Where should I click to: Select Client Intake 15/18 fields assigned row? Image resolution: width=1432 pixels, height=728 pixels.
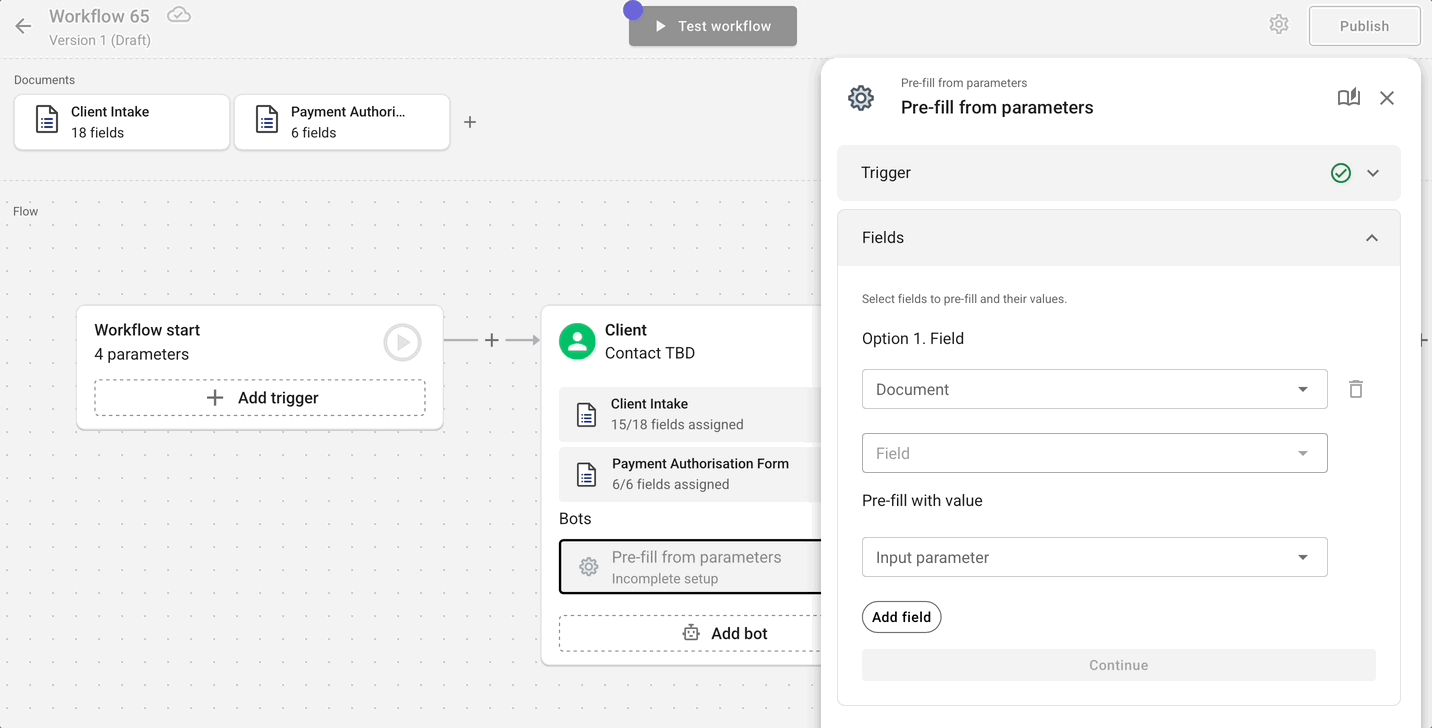[x=691, y=414]
